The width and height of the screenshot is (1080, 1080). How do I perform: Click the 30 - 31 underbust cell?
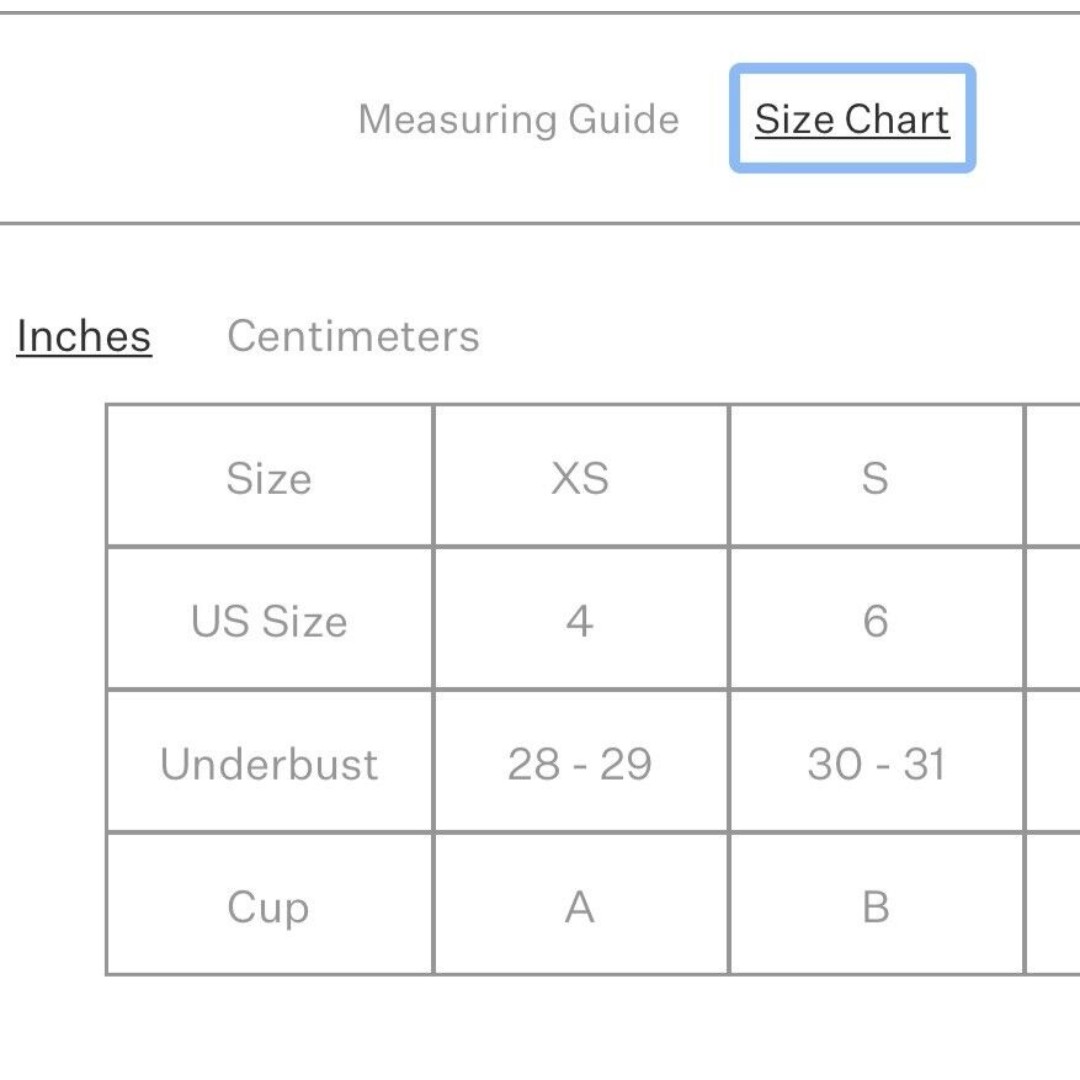(x=876, y=762)
